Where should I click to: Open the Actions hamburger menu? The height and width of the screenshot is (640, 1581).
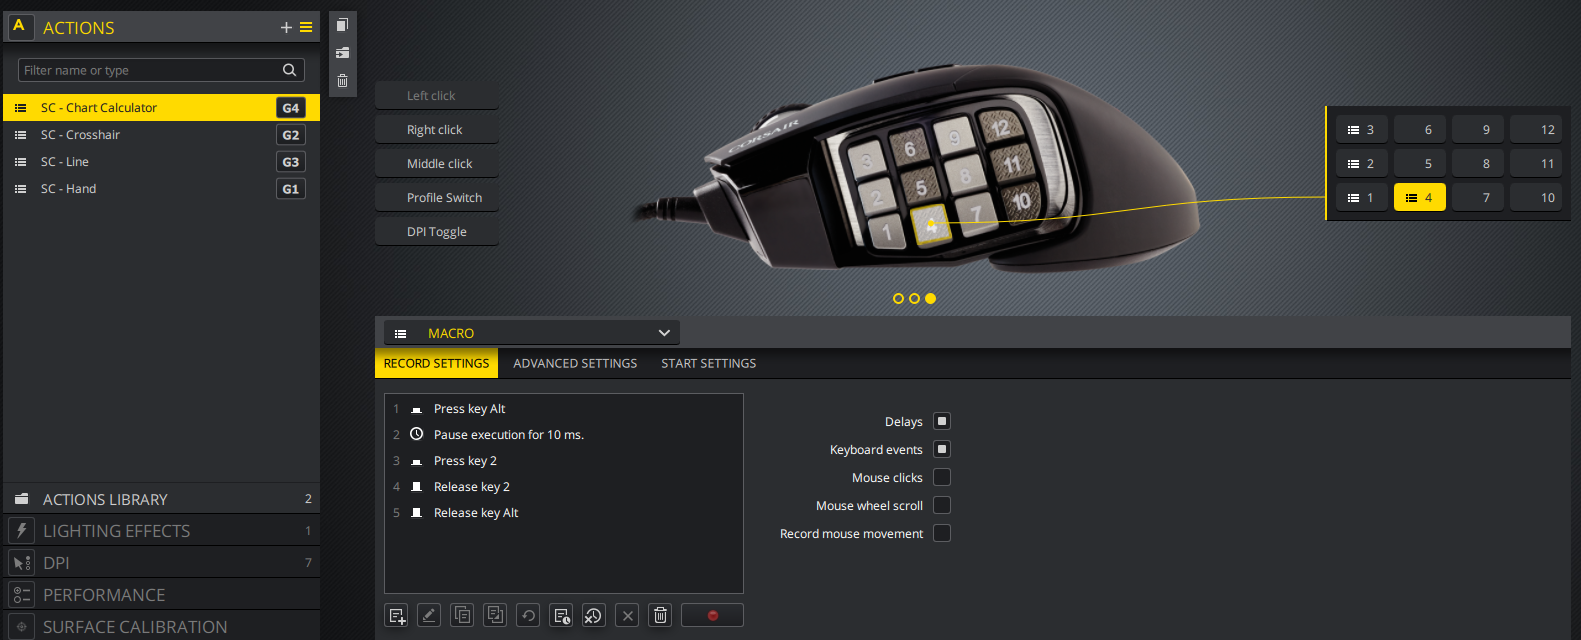(306, 28)
